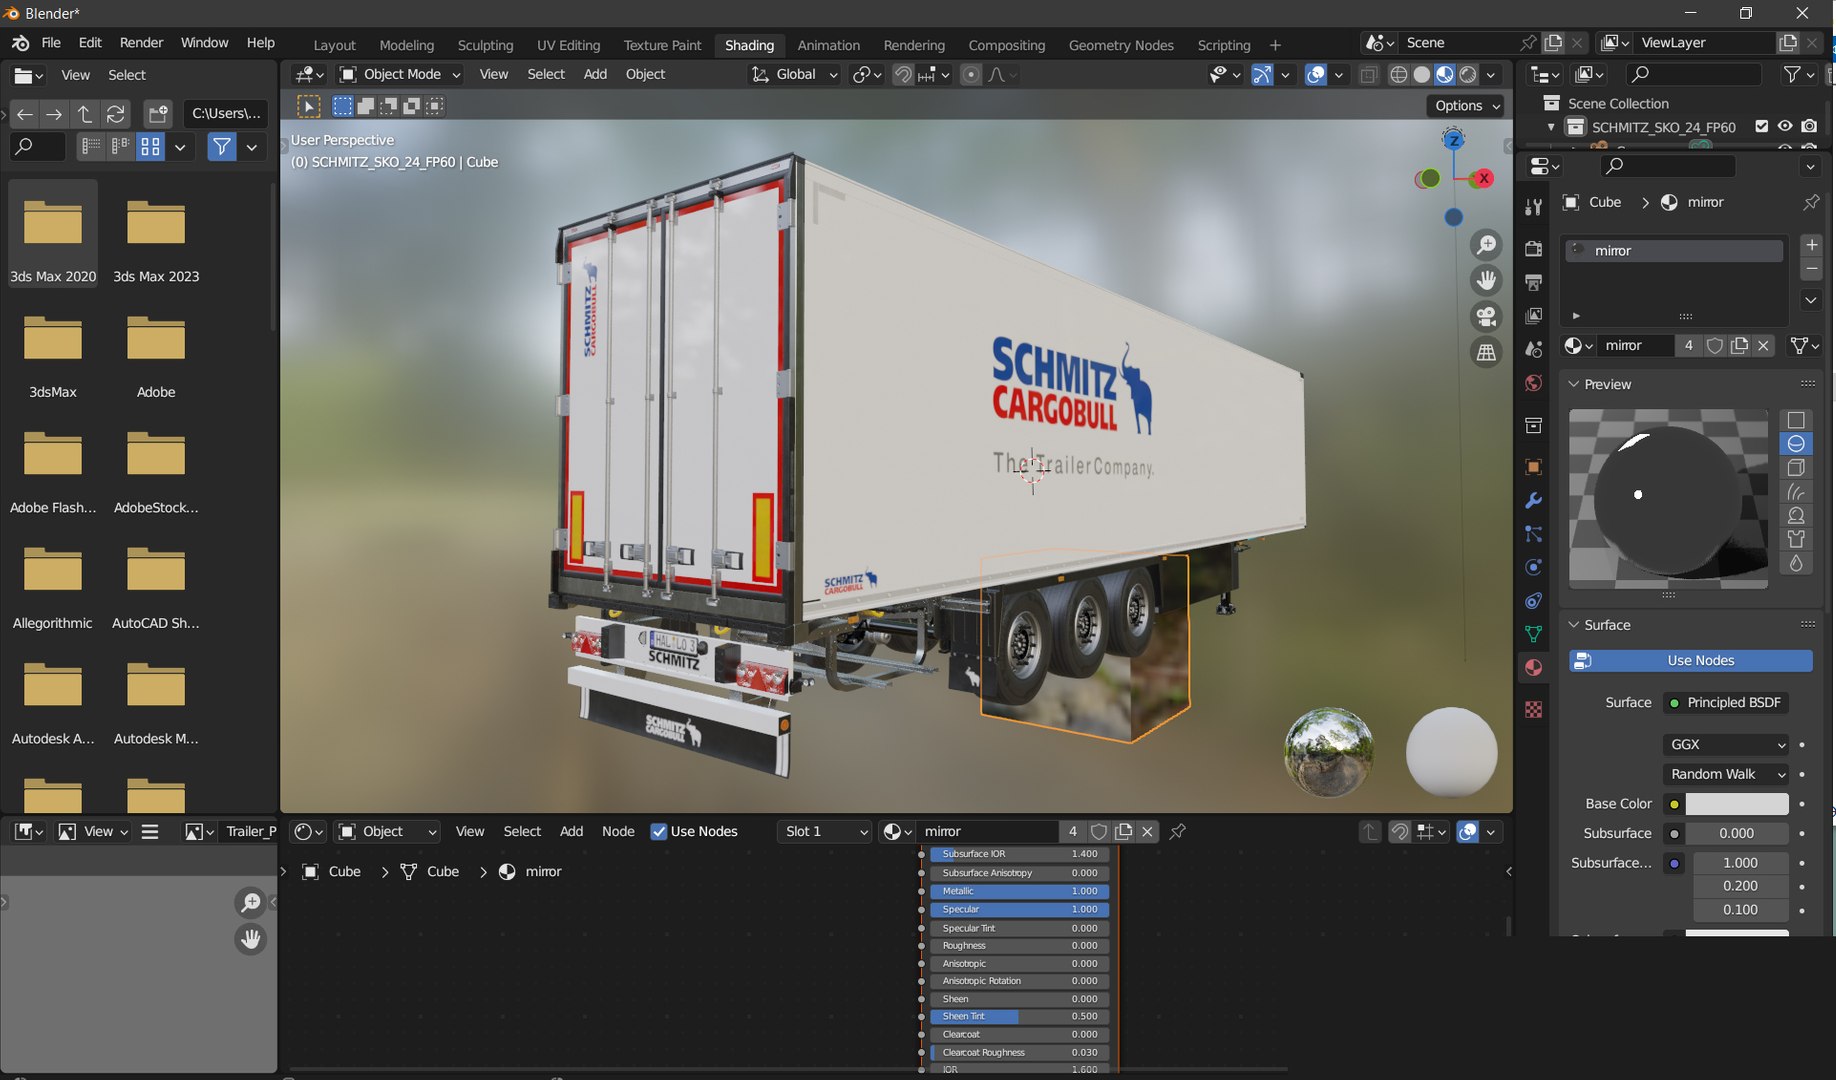Open Object Mode dropdown

[400, 74]
